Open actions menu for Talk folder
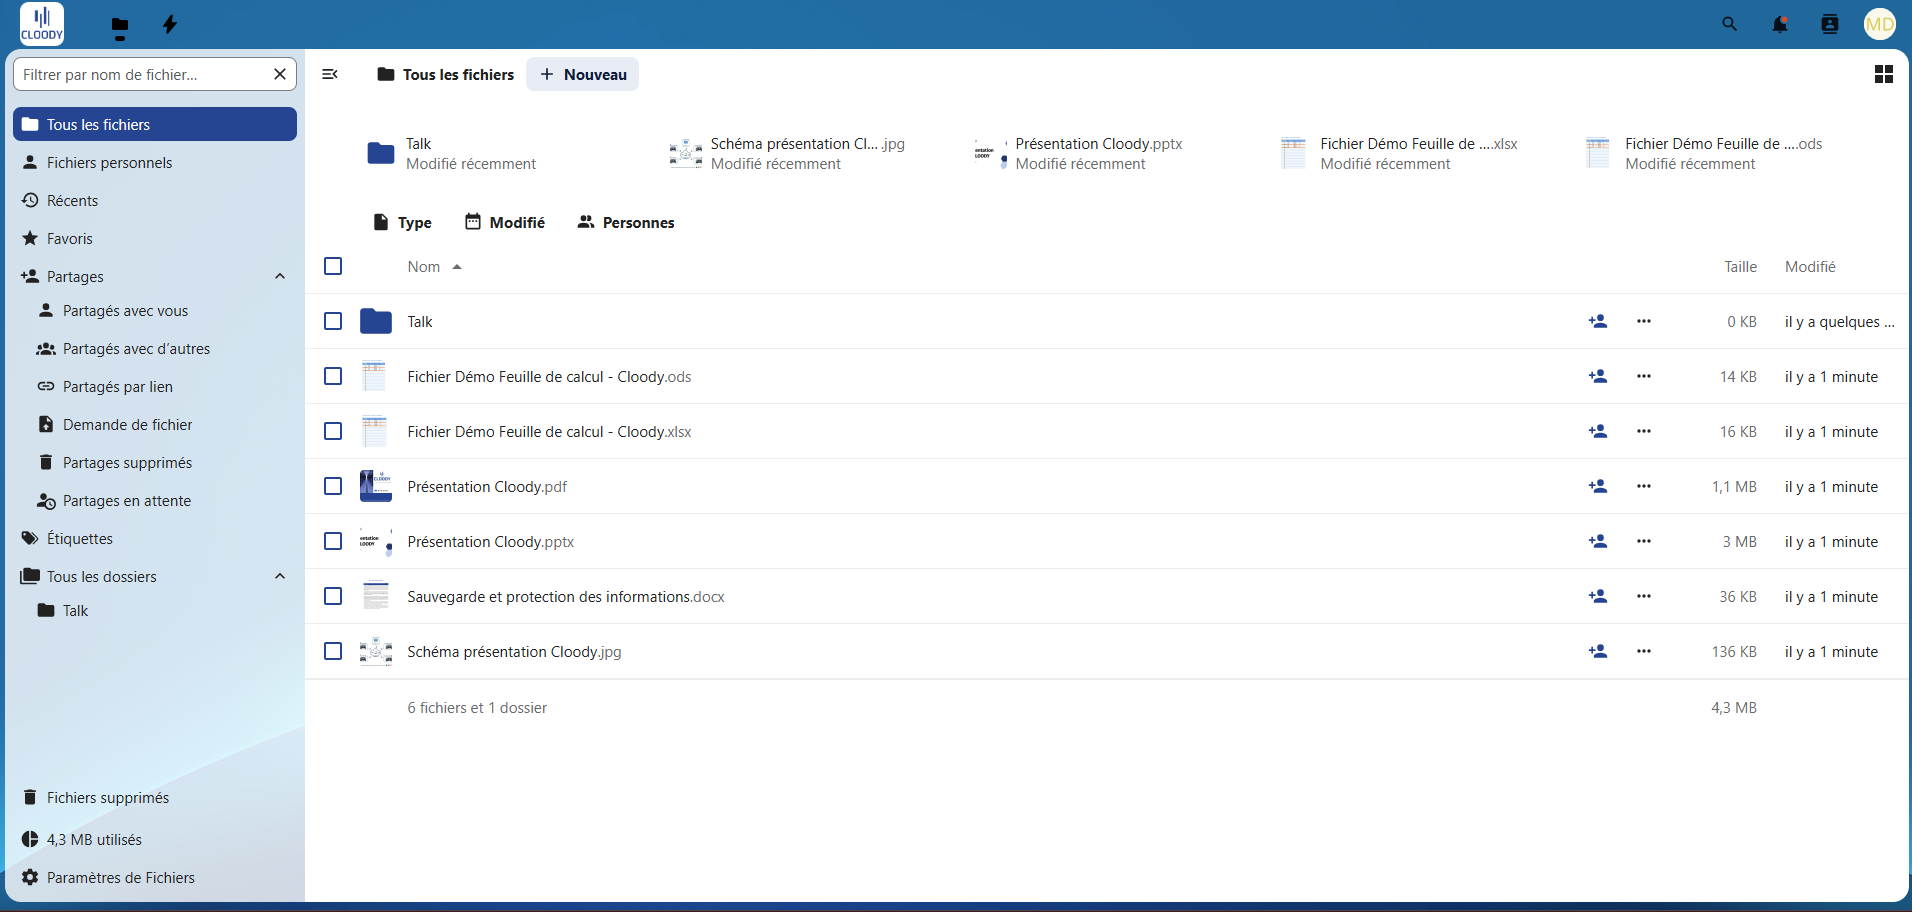Viewport: 1912px width, 912px height. (1644, 321)
